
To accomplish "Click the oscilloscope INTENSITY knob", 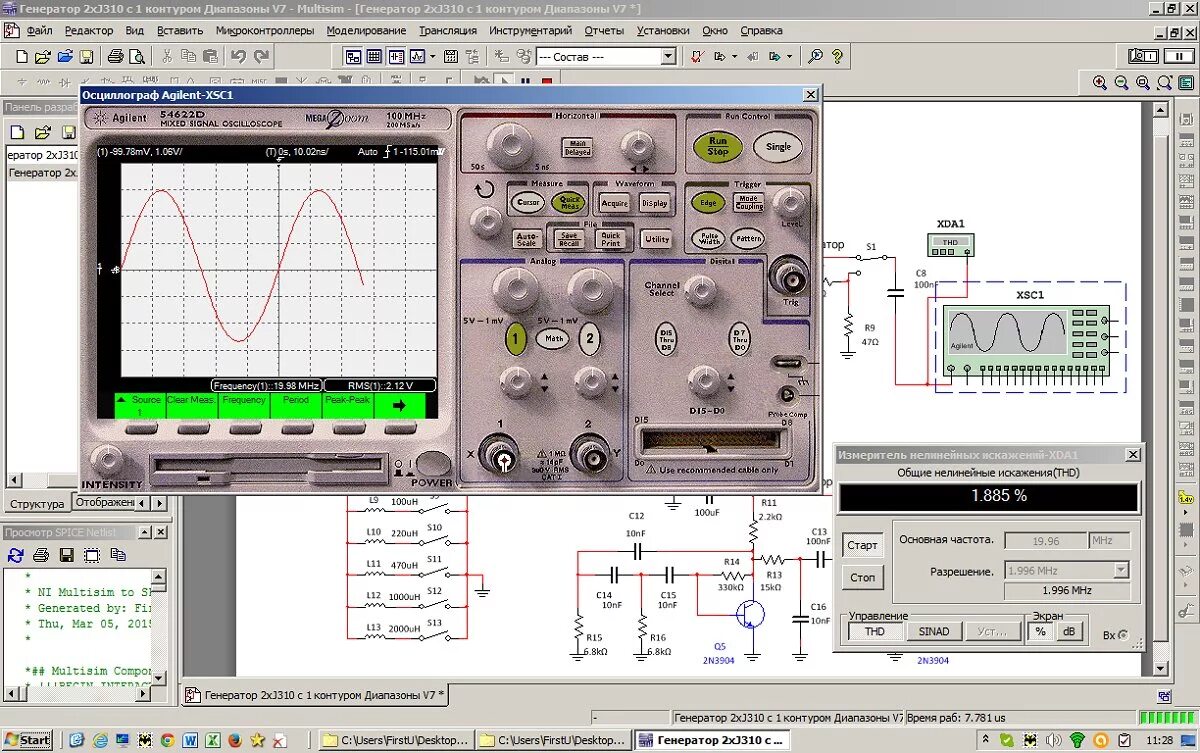I will click(x=108, y=462).
